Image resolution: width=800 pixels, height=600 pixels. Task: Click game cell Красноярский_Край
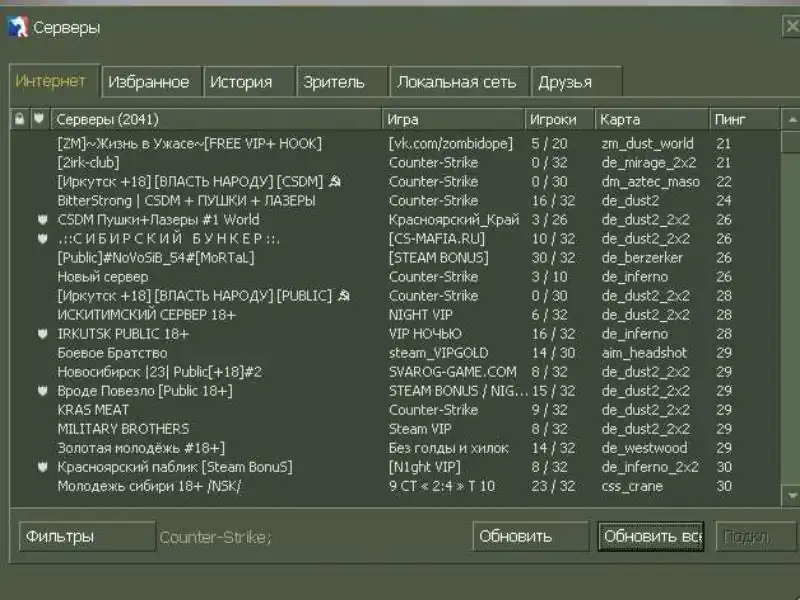tap(454, 220)
